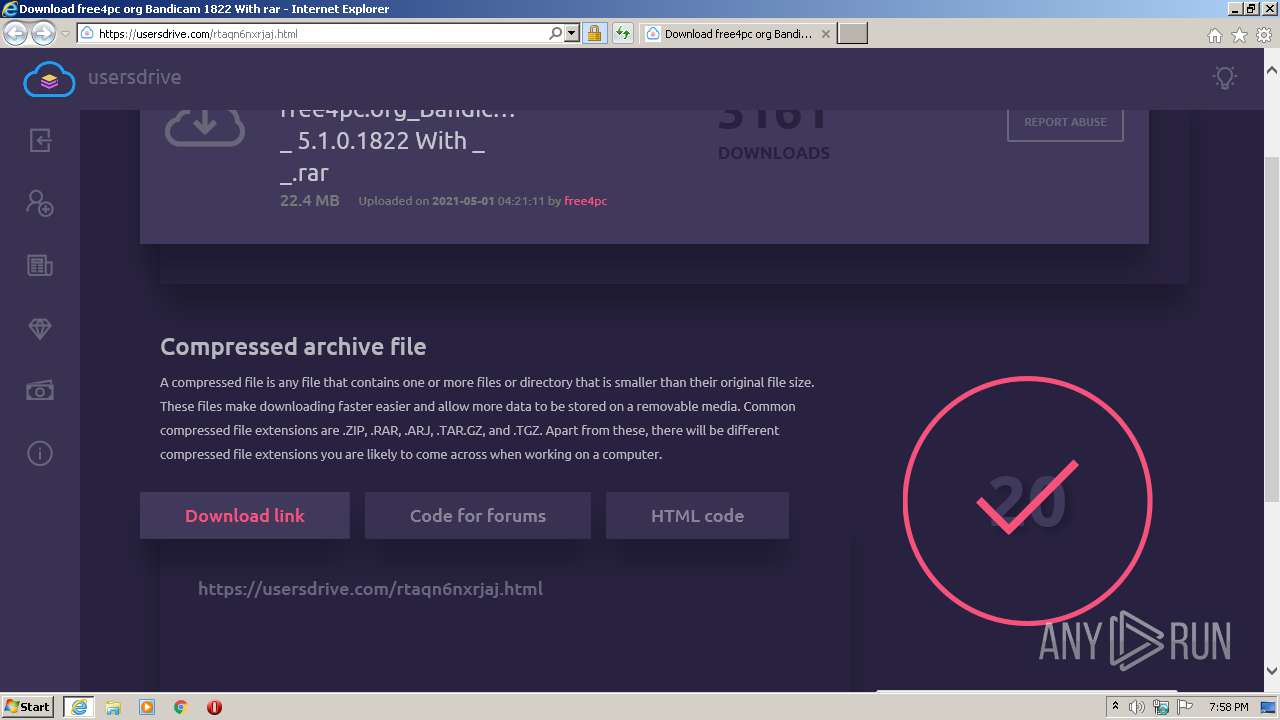Screen dimensions: 1280x720
Task: Open the news sidebar icon
Action: pos(40,265)
